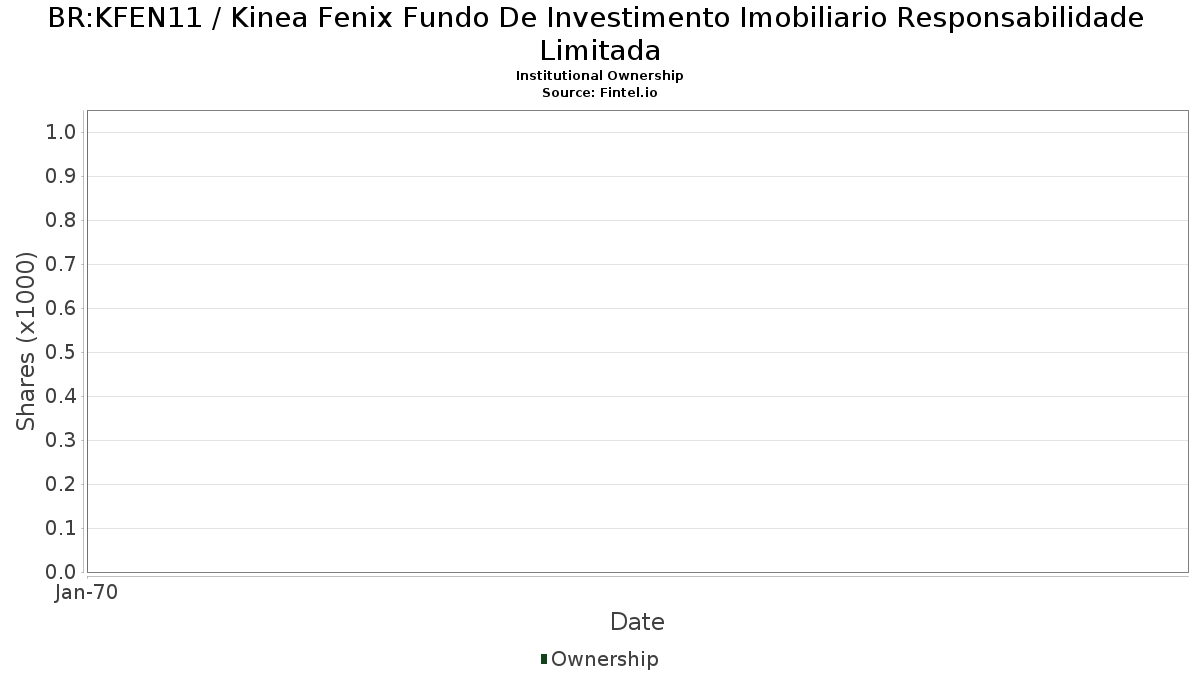This screenshot has height=675, width=1200.
Task: Click the 0.2 y-axis tick label
Action: click(61, 484)
